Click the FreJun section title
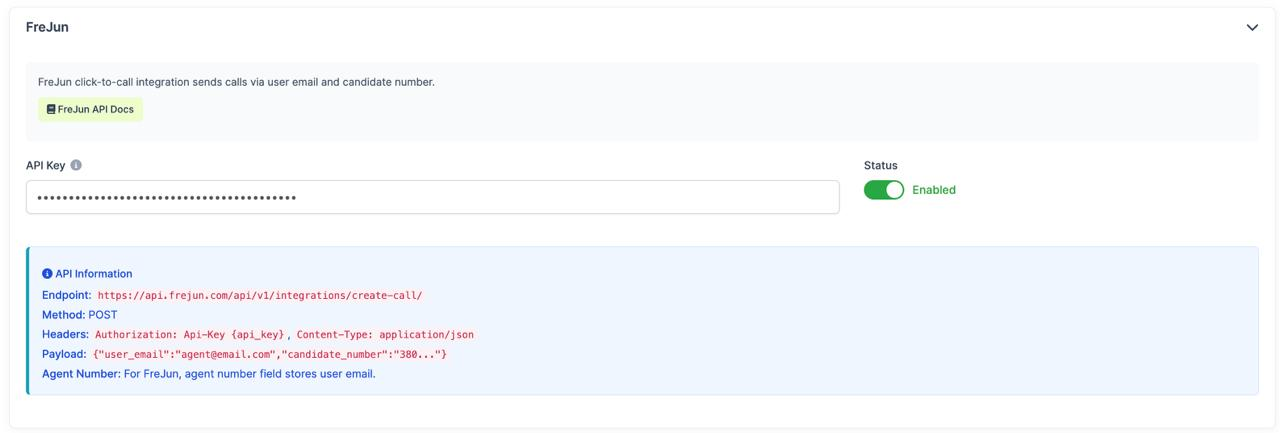Image resolution: width=1280 pixels, height=433 pixels. (x=47, y=27)
